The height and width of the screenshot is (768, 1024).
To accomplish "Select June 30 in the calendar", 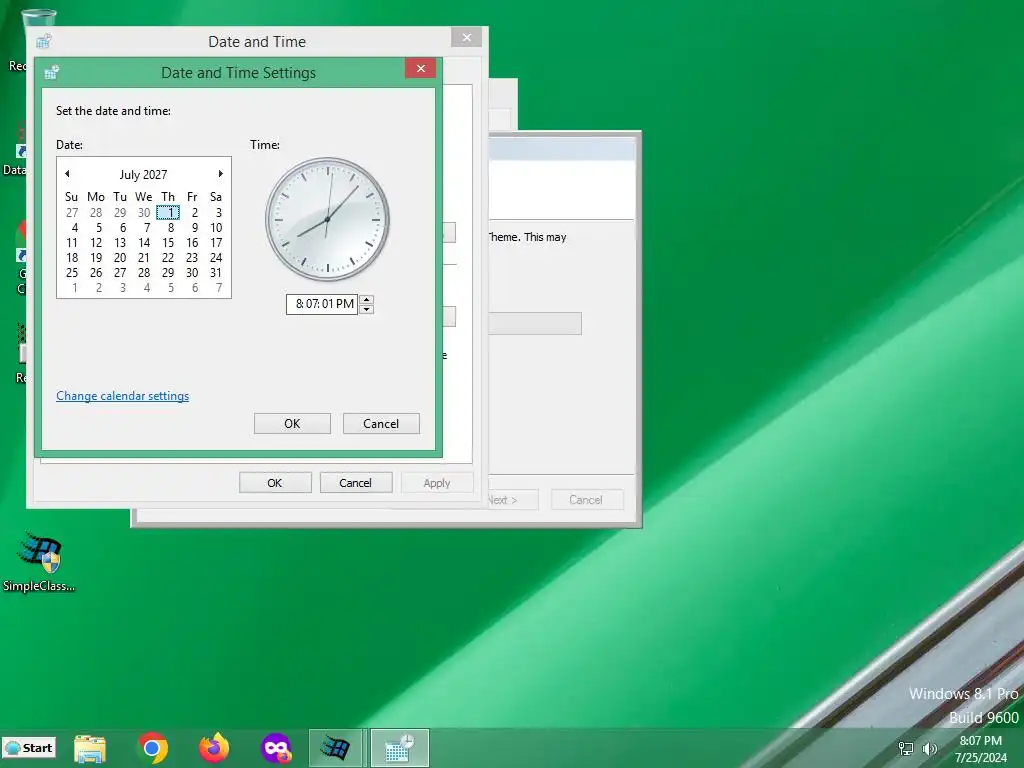I will coord(144,212).
